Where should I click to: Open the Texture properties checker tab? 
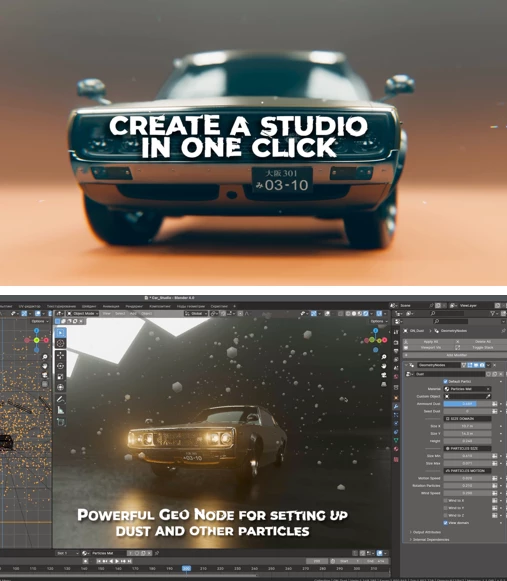click(396, 459)
